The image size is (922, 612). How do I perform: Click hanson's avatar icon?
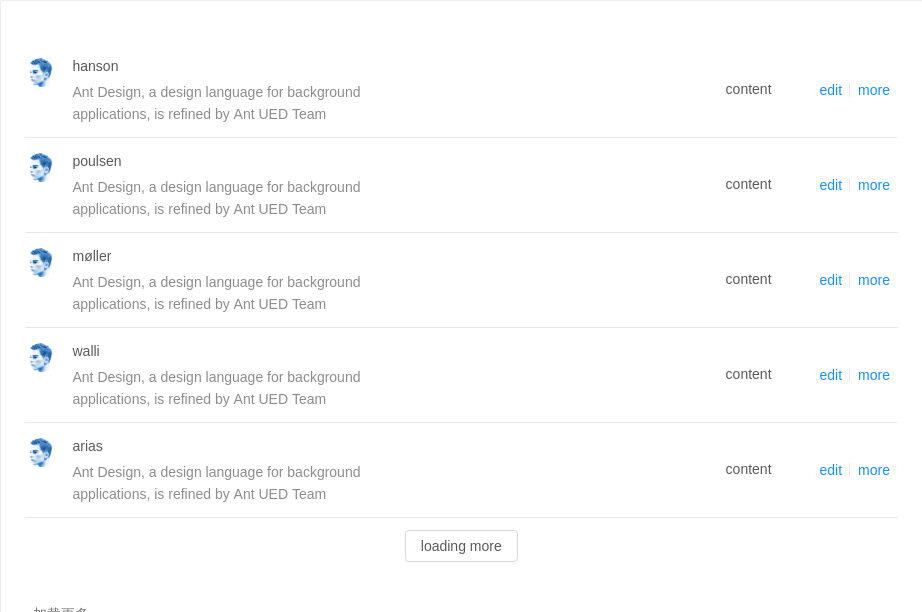click(x=41, y=72)
